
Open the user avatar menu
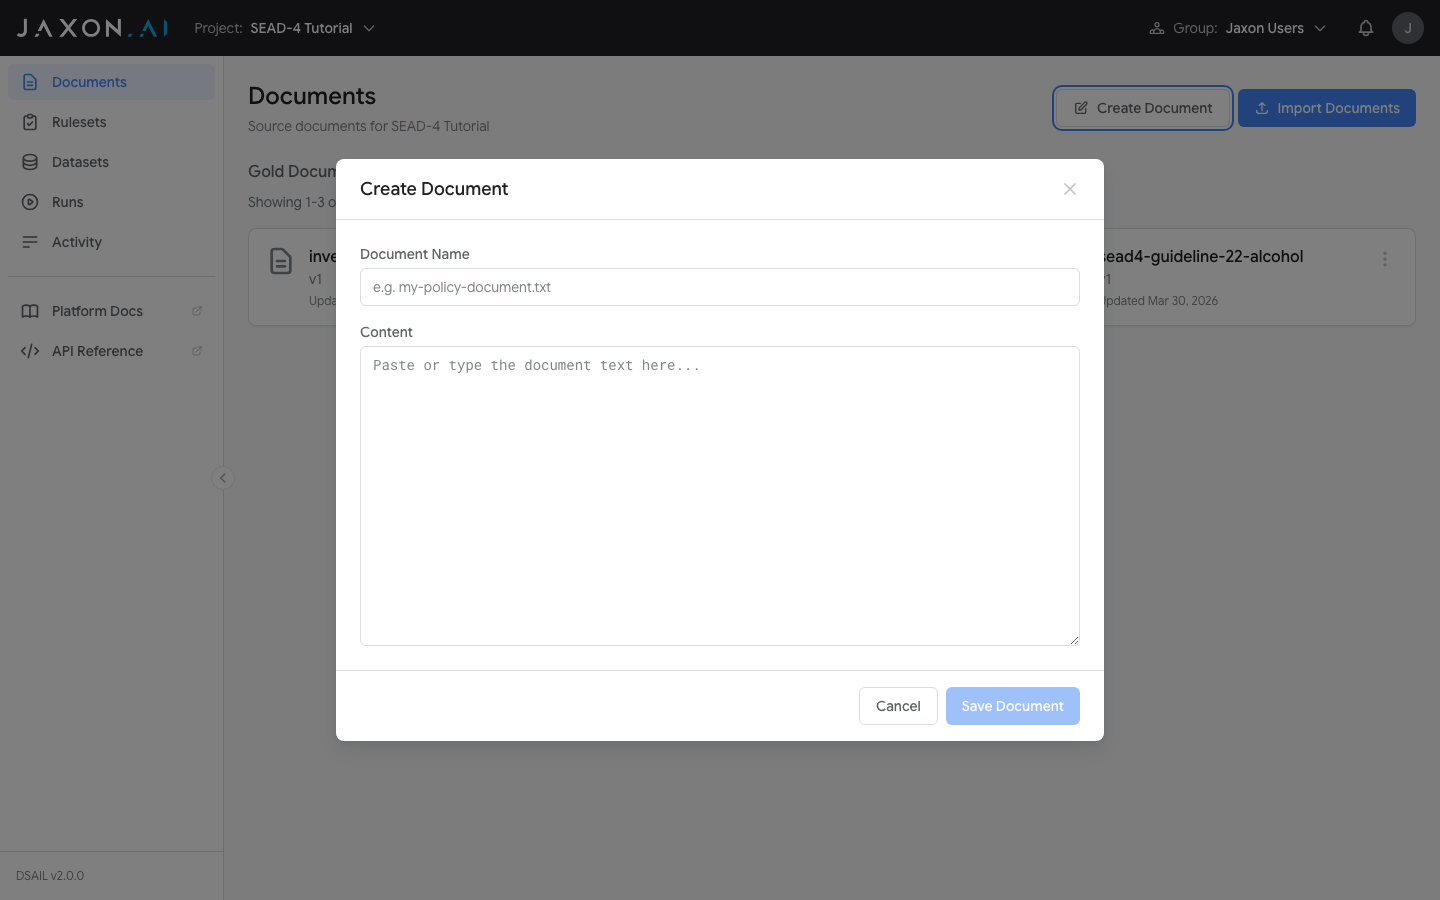coord(1408,27)
